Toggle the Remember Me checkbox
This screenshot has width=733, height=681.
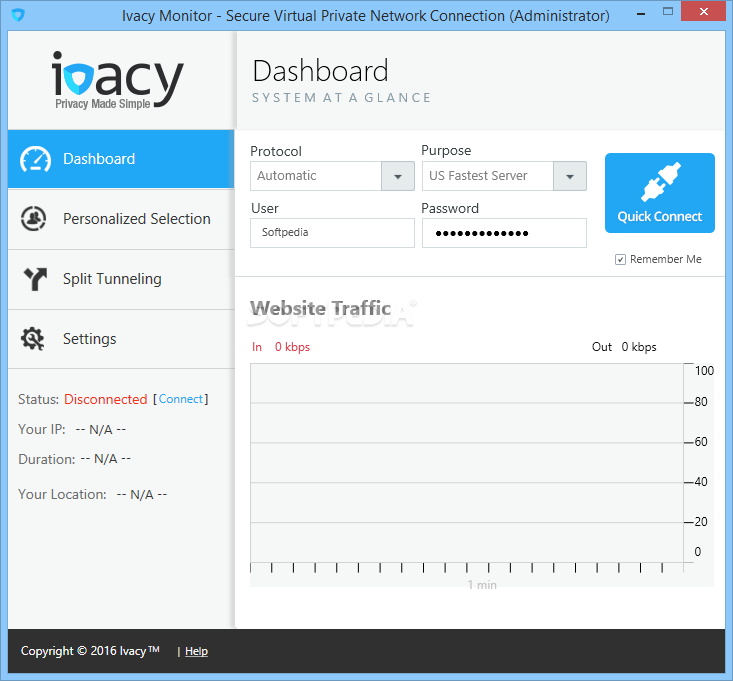(x=620, y=259)
